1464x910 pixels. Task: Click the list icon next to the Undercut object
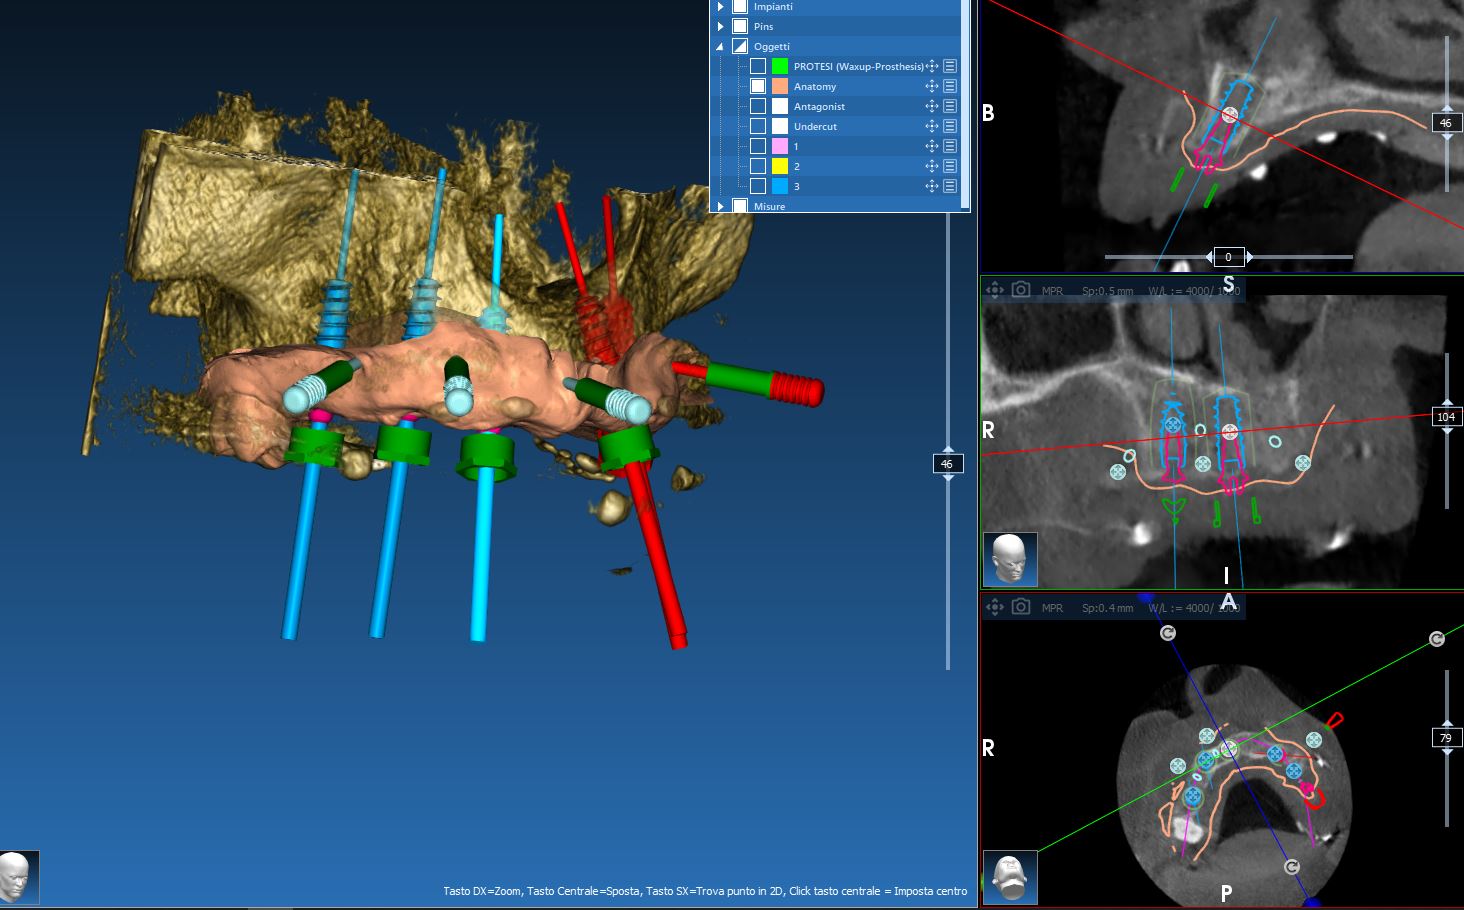click(x=948, y=125)
